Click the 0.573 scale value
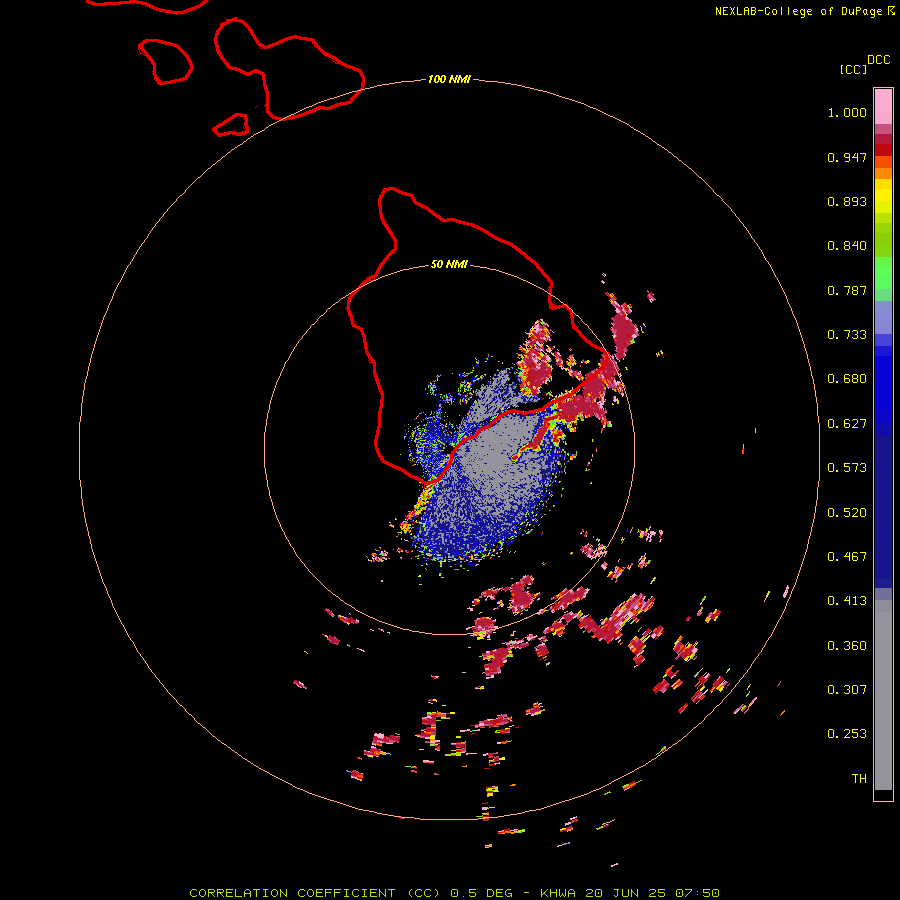The image size is (900, 900). pos(847,468)
